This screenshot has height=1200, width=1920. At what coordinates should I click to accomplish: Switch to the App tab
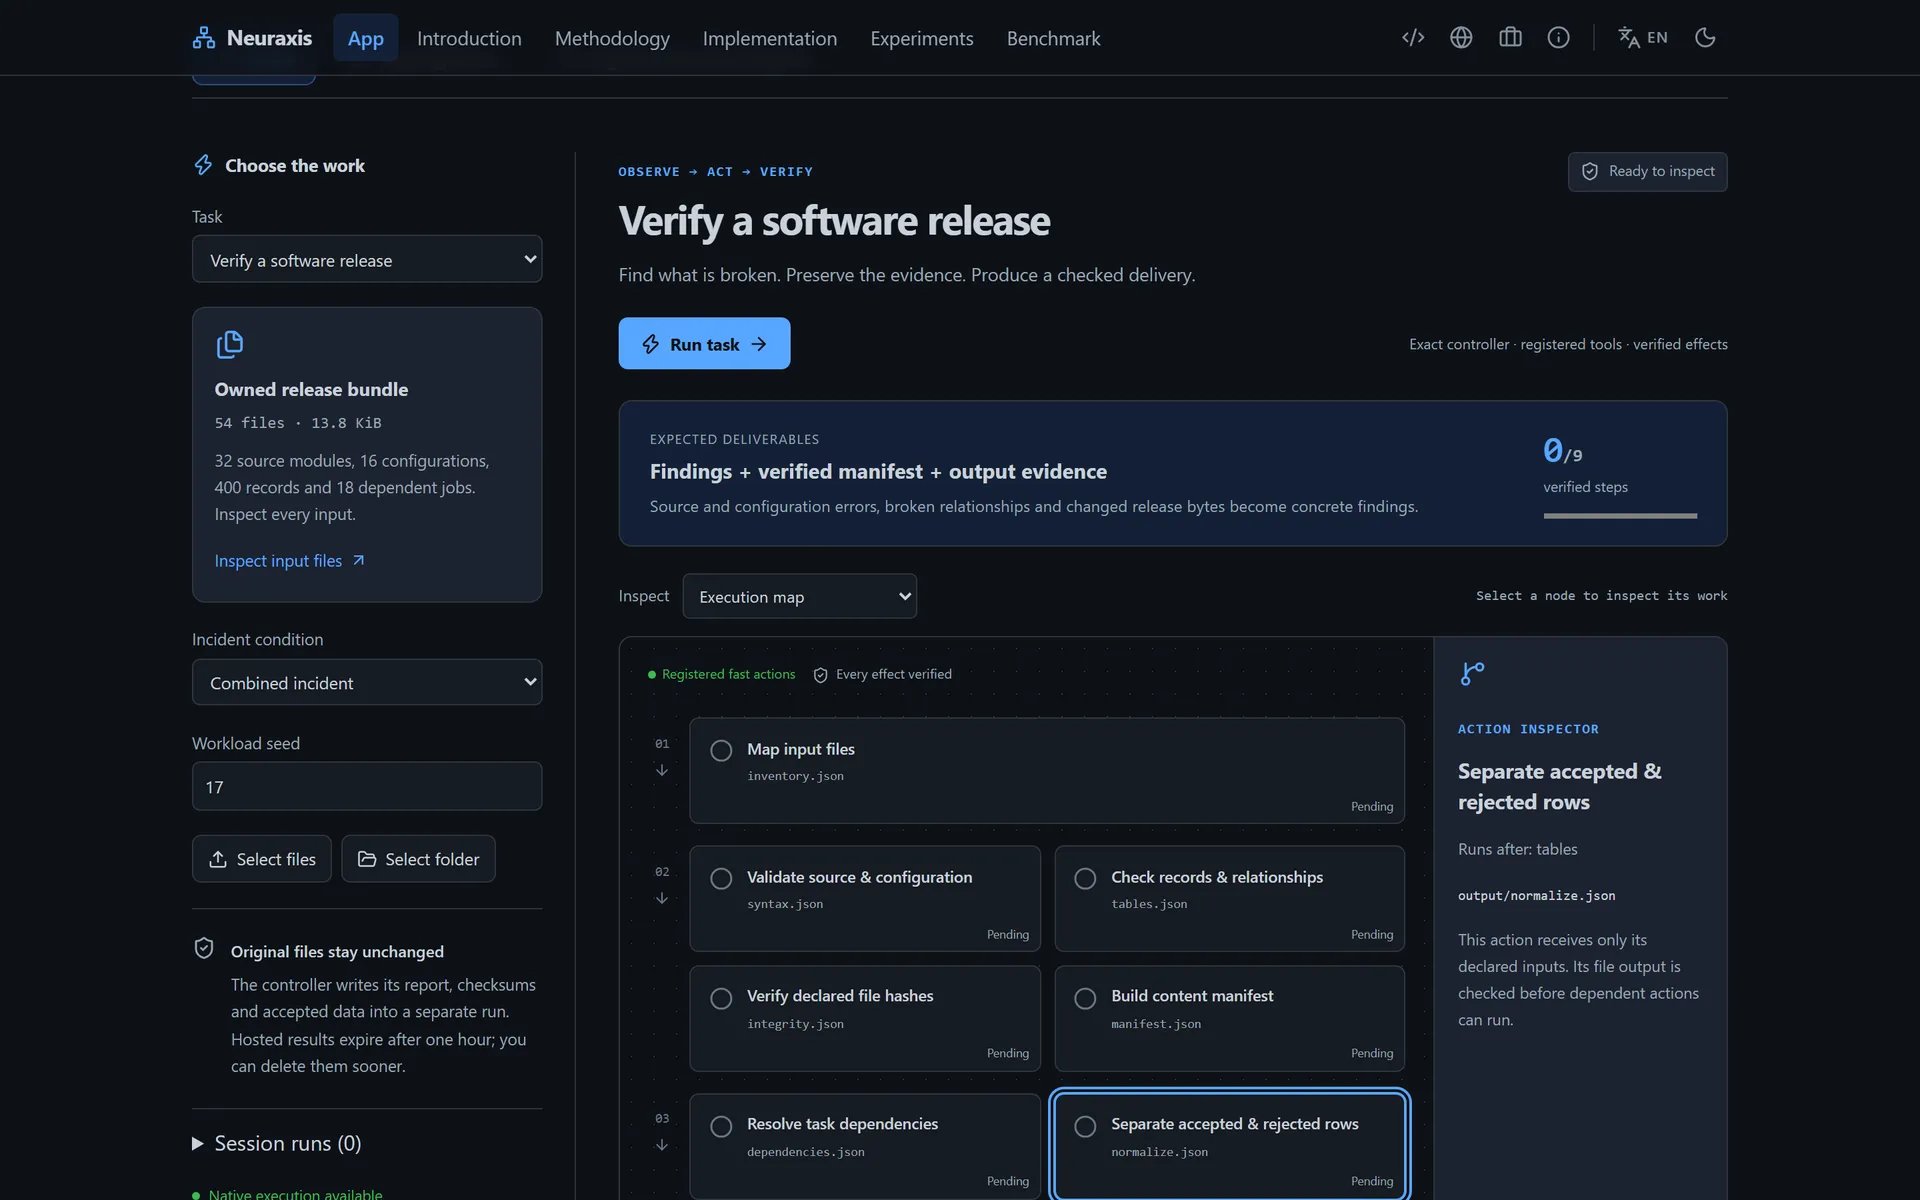tap(365, 38)
